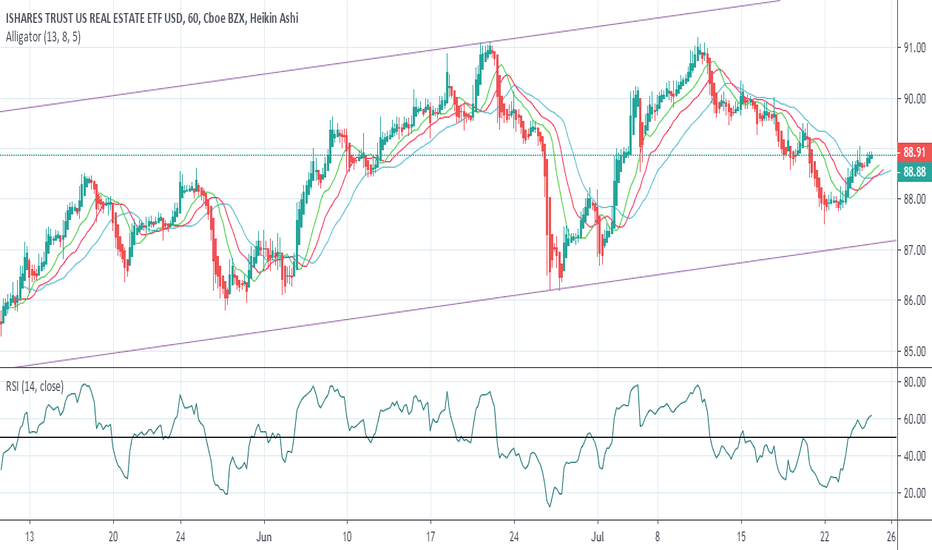Click the 85.00 price axis label
This screenshot has height=550, width=932.
pyautogui.click(x=914, y=351)
